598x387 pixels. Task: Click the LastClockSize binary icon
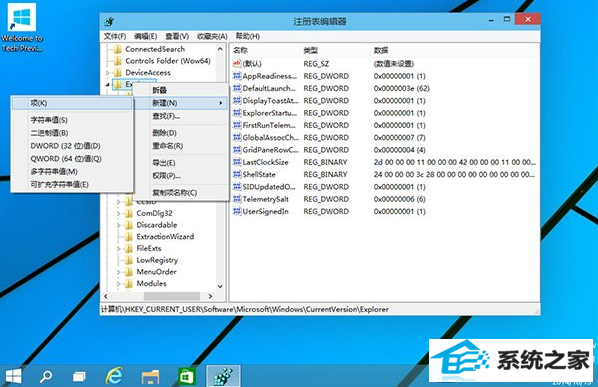tap(237, 162)
